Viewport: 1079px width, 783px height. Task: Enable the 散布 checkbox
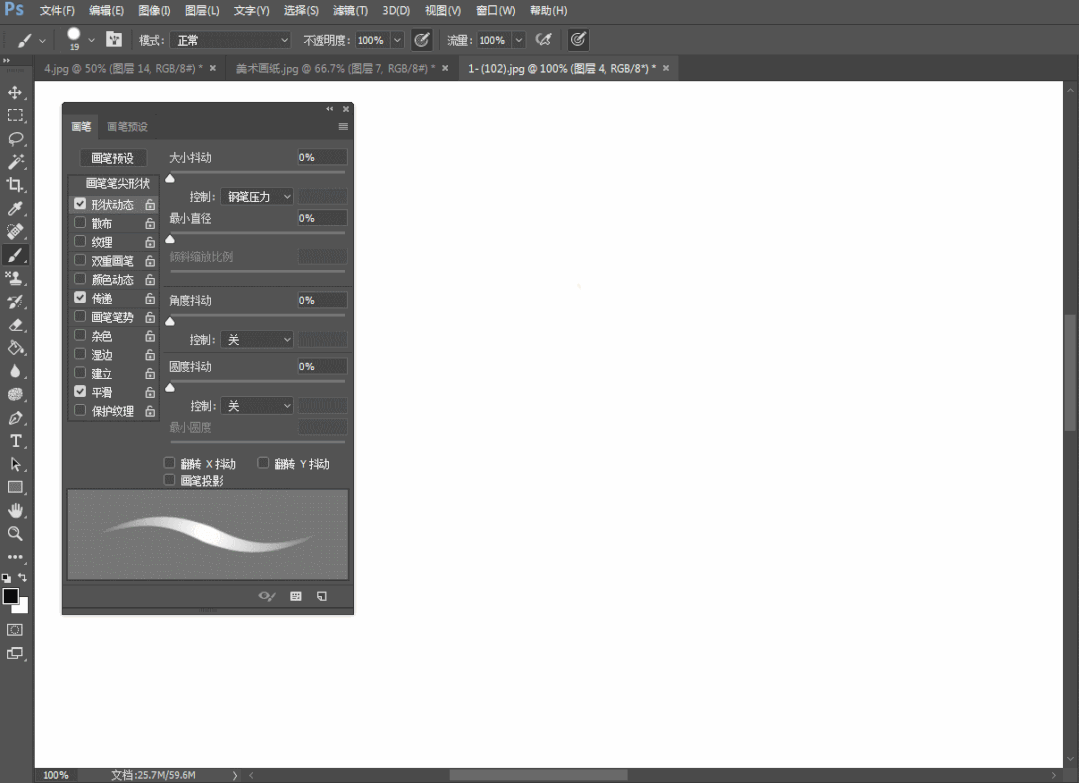tap(80, 223)
